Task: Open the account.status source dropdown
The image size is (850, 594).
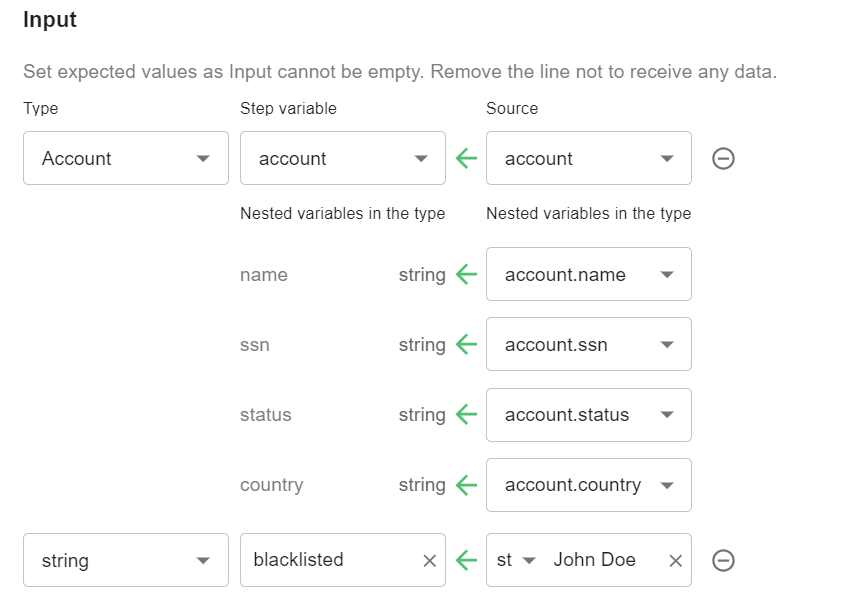Action: pos(589,415)
